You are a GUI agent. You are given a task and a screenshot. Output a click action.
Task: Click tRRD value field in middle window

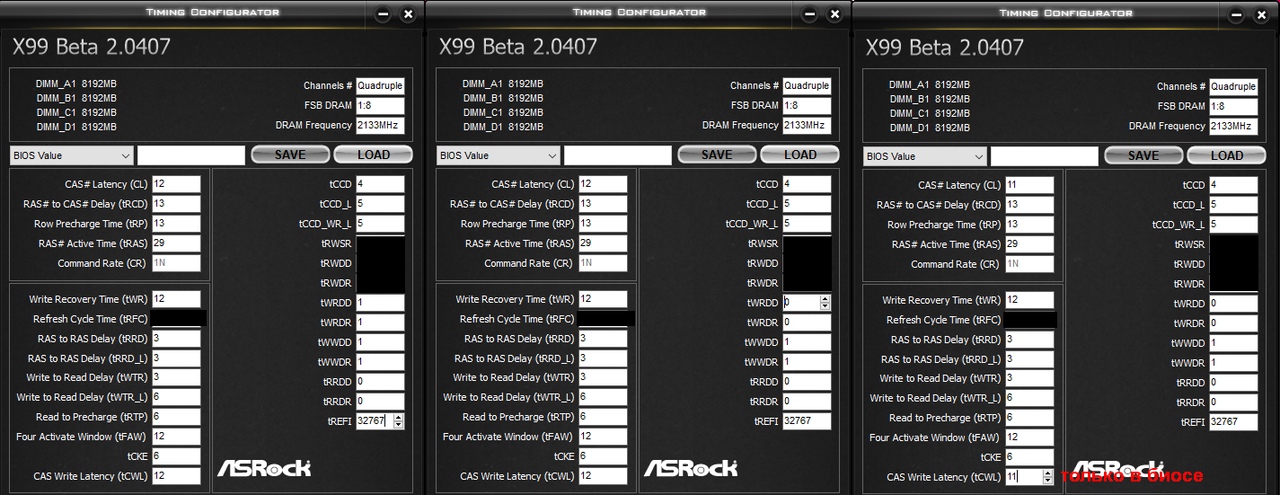coord(603,339)
